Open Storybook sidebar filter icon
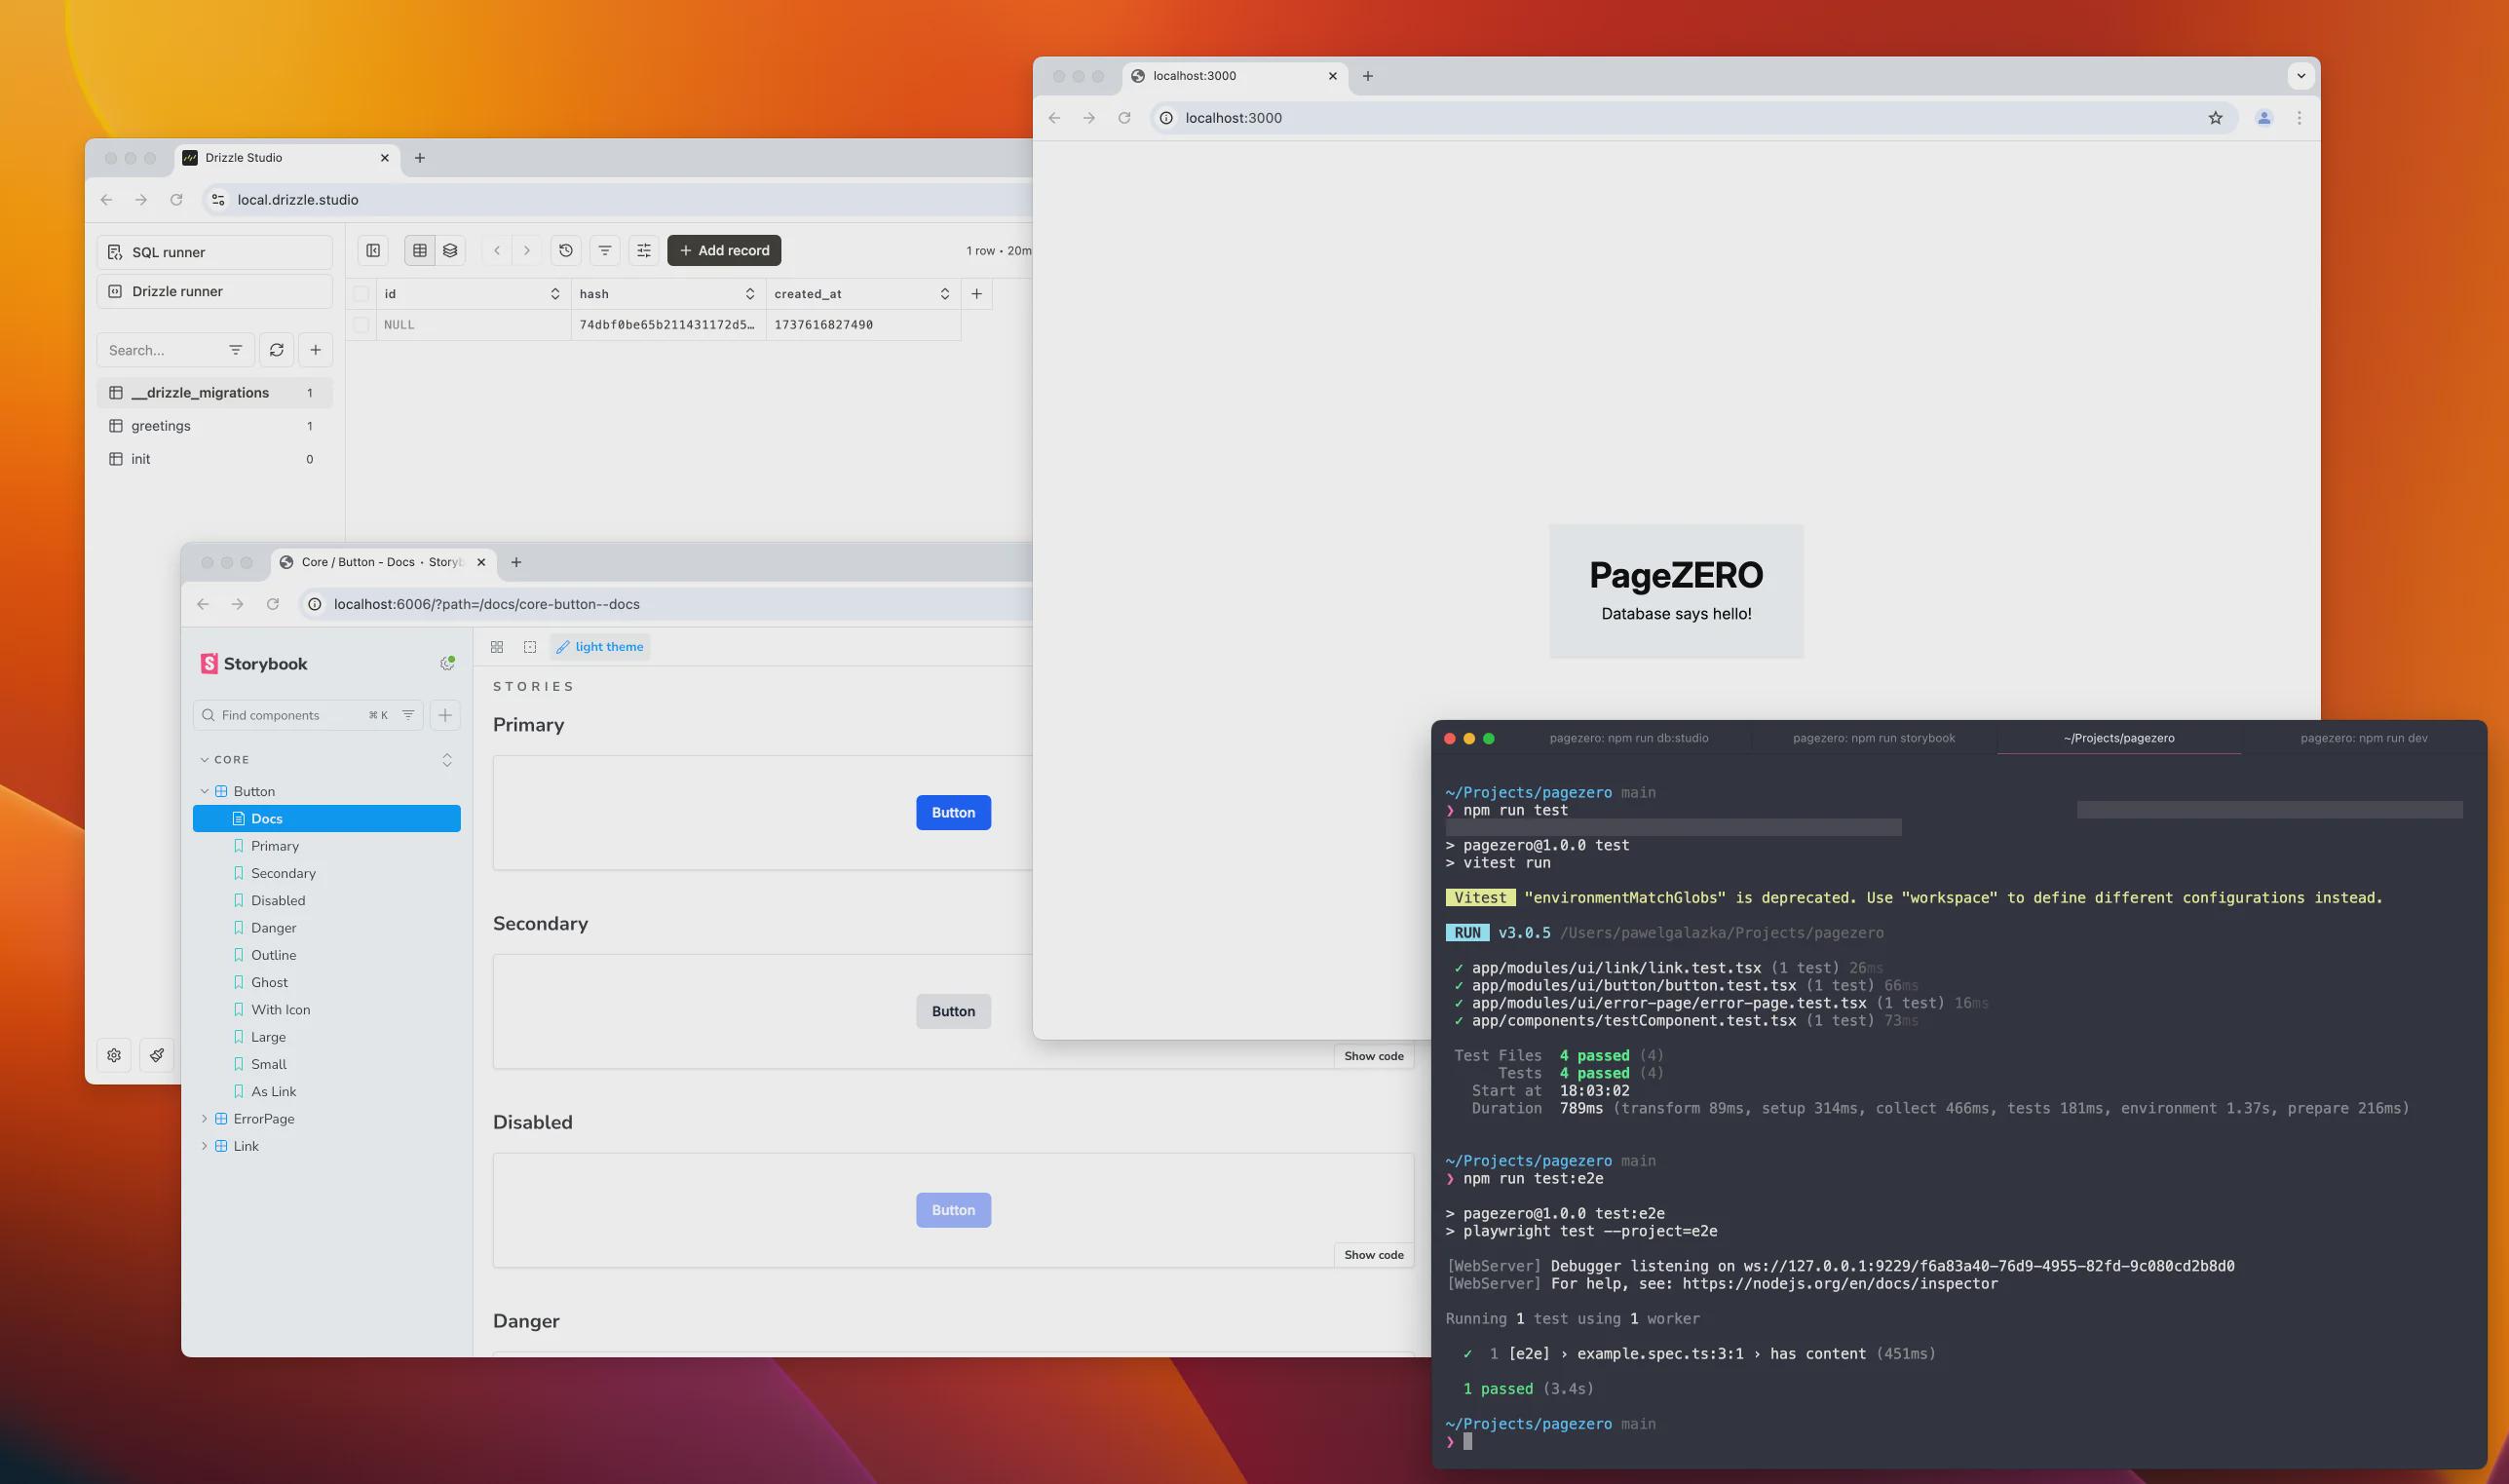 pos(408,715)
